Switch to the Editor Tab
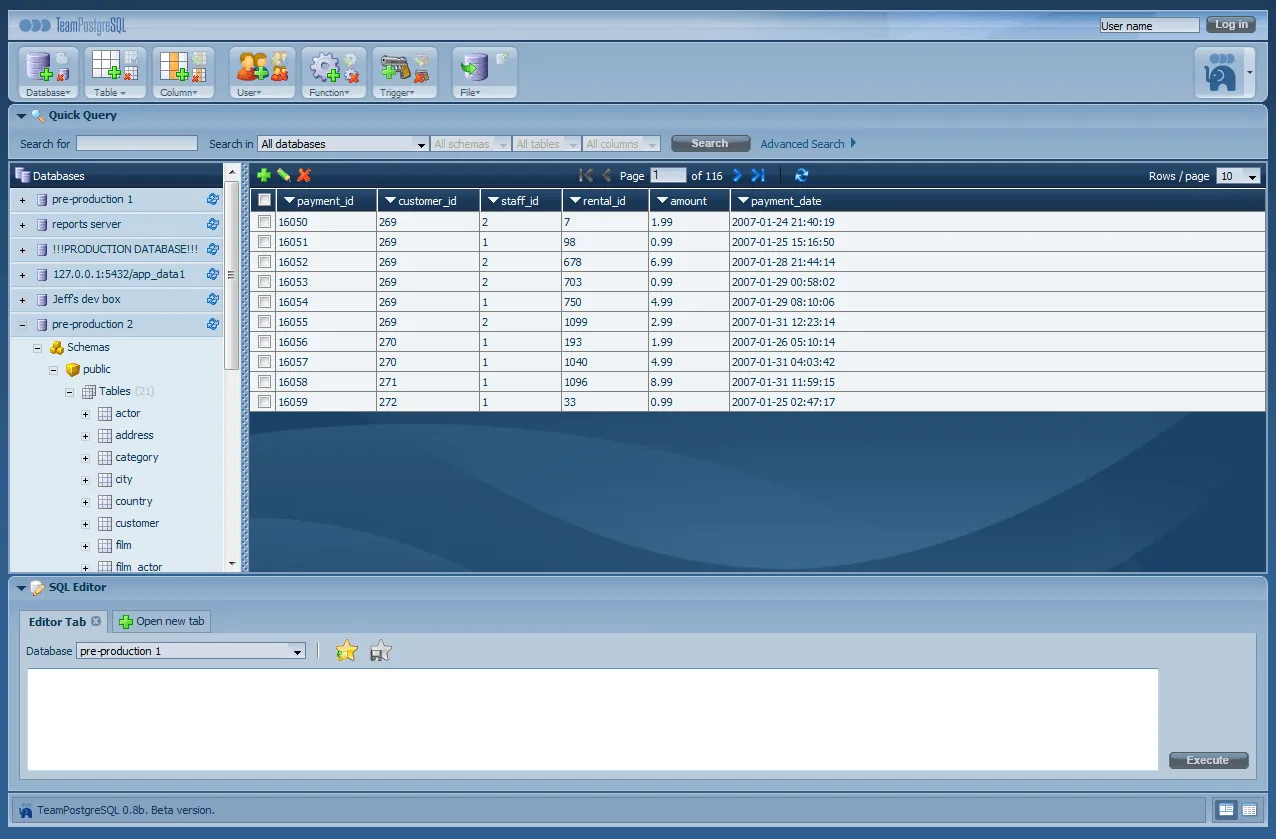Screen dimensions: 1276x839 tap(57, 622)
